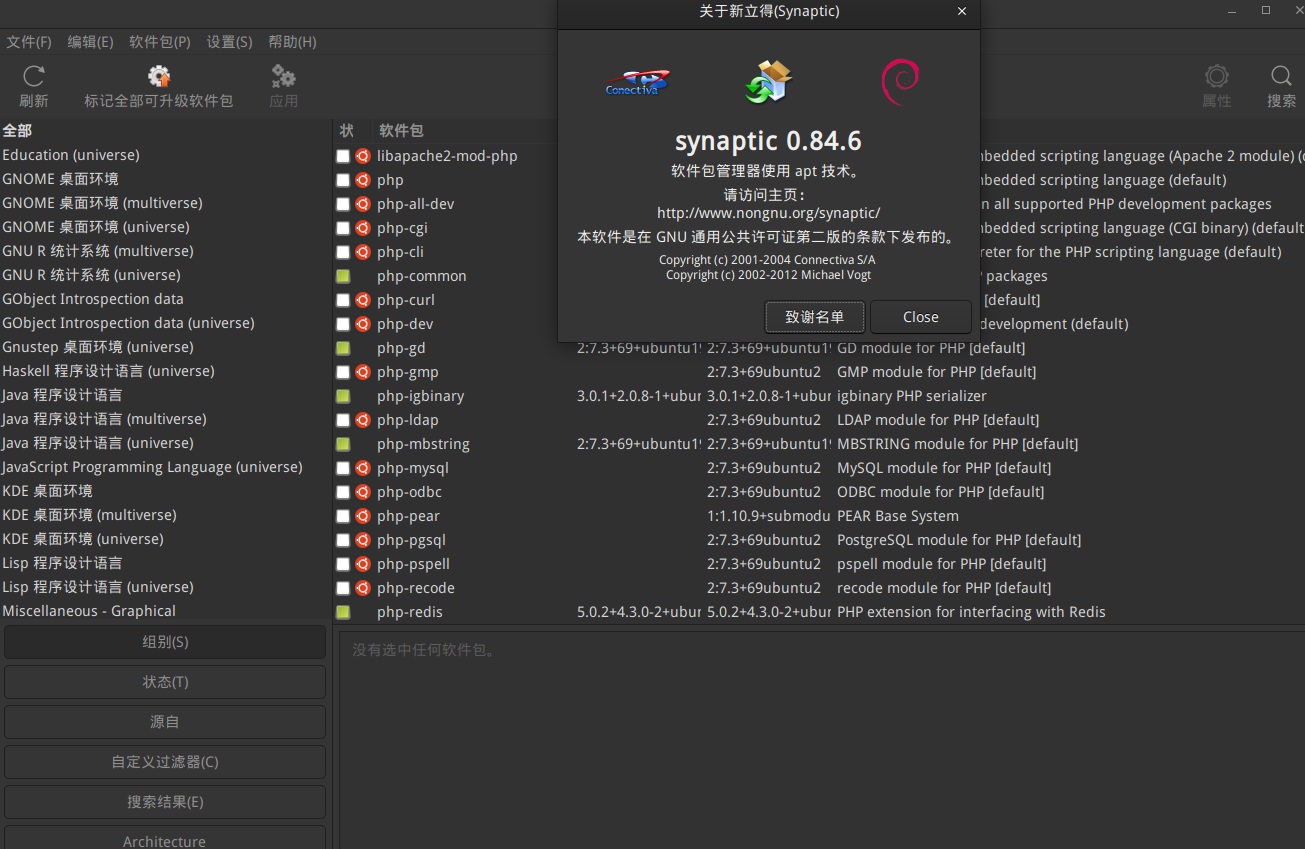Click the Ubuntu support icon beside libapache2-mod-php
This screenshot has height=849, width=1305.
[x=363, y=156]
